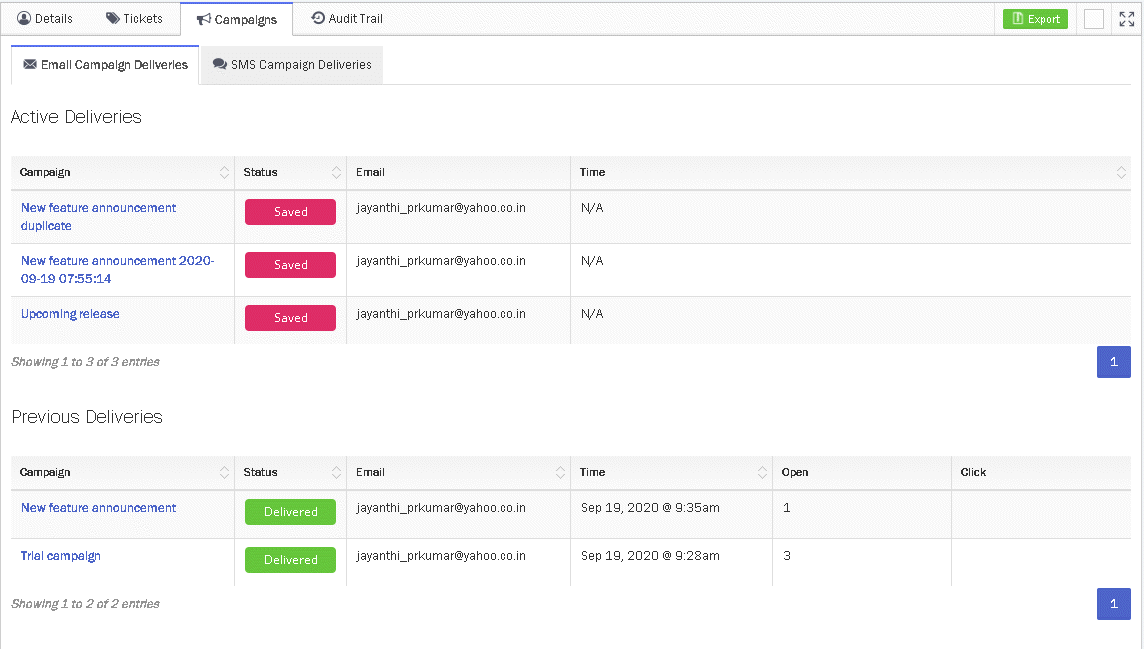Screen dimensions: 1144x649
Task: Open New feature announcement duplicate campaign
Action: pos(98,217)
